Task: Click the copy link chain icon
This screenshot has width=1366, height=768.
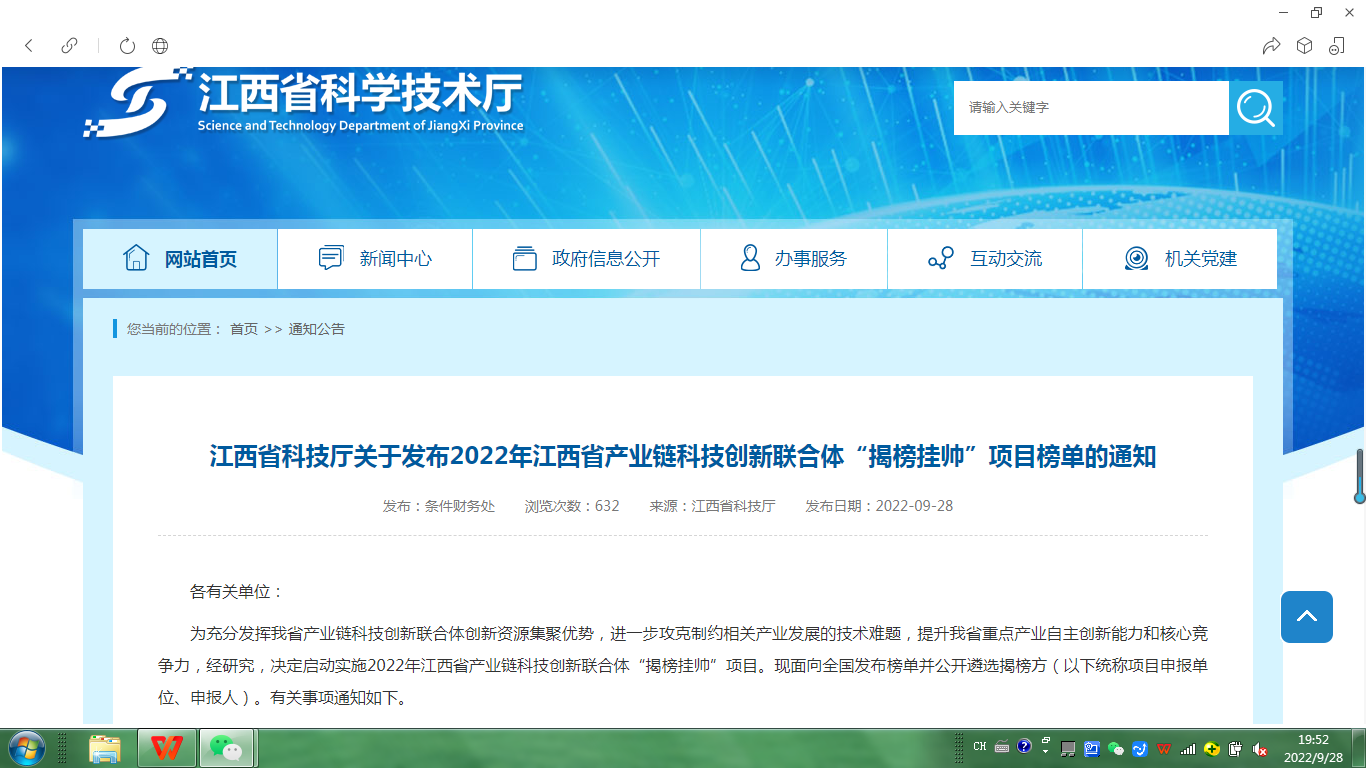Action: [x=69, y=45]
